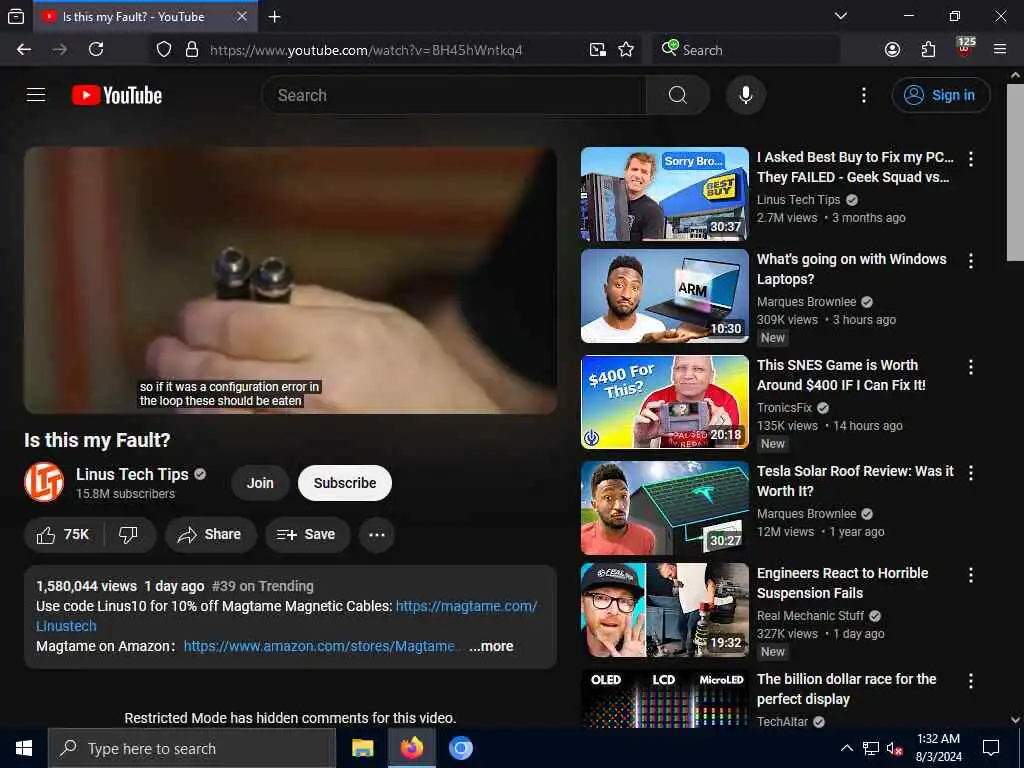This screenshot has height=768, width=1024.
Task: Open options menu for Tesla Solar Roof video
Action: tap(971, 473)
